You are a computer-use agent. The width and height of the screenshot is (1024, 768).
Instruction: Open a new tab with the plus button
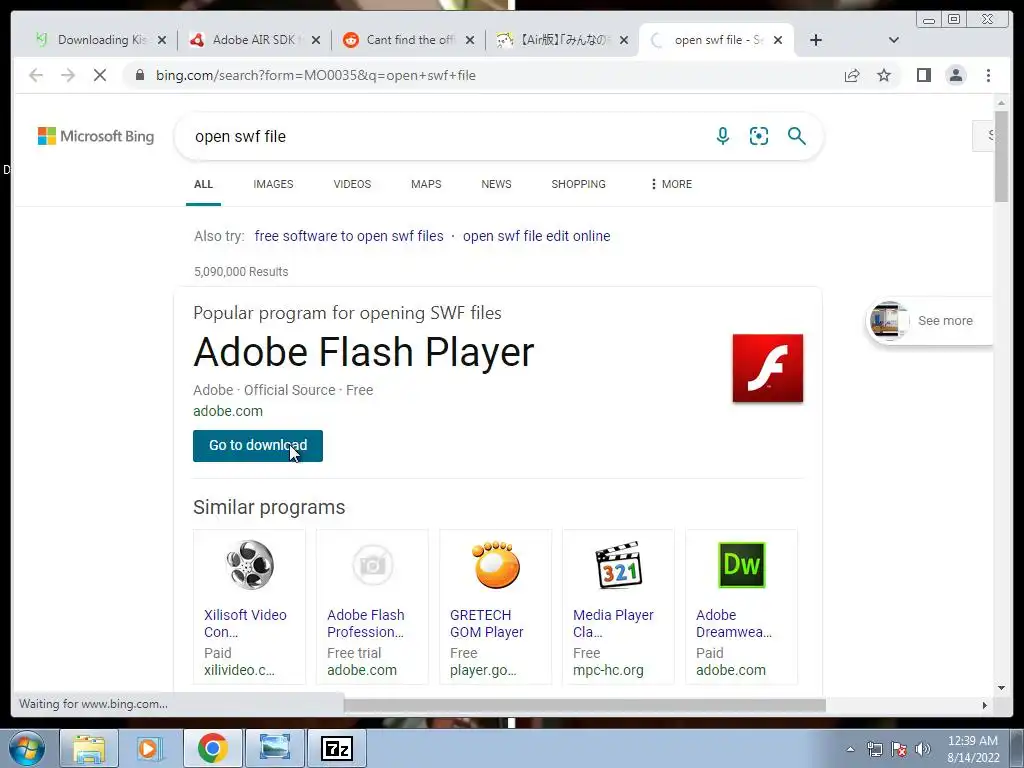coord(816,40)
